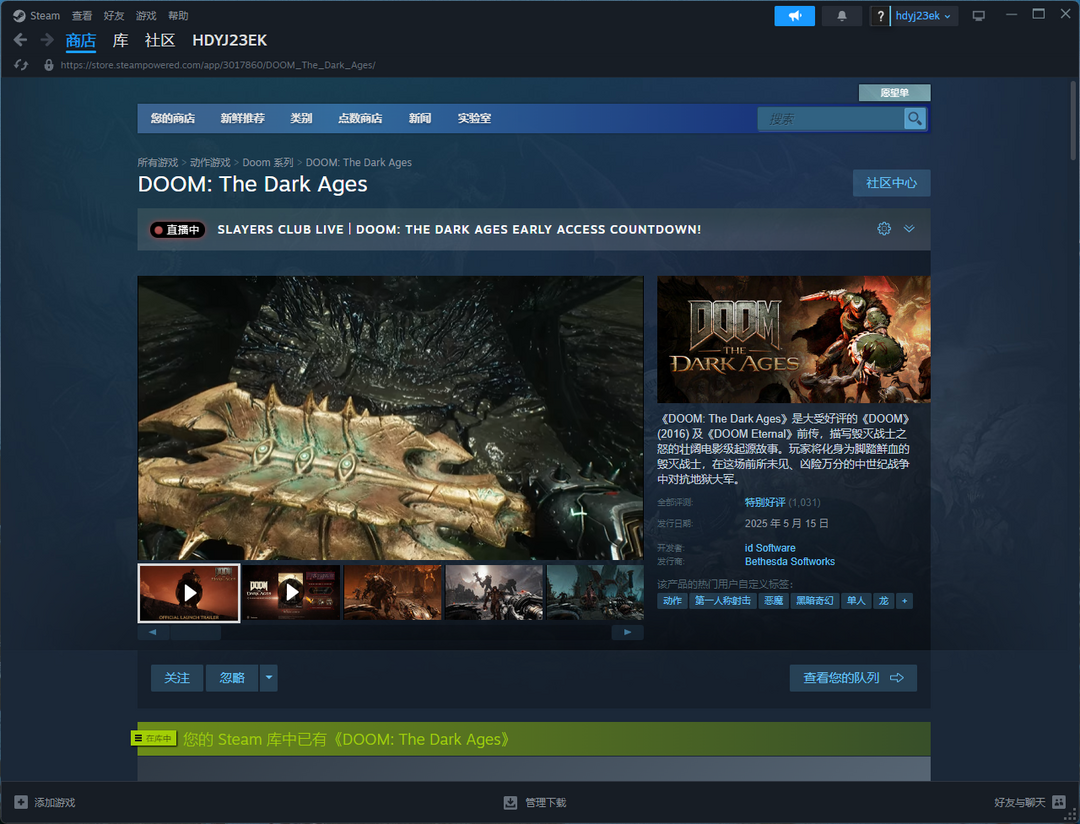Click 查看您的队列 button
The width and height of the screenshot is (1080, 824).
click(x=853, y=678)
